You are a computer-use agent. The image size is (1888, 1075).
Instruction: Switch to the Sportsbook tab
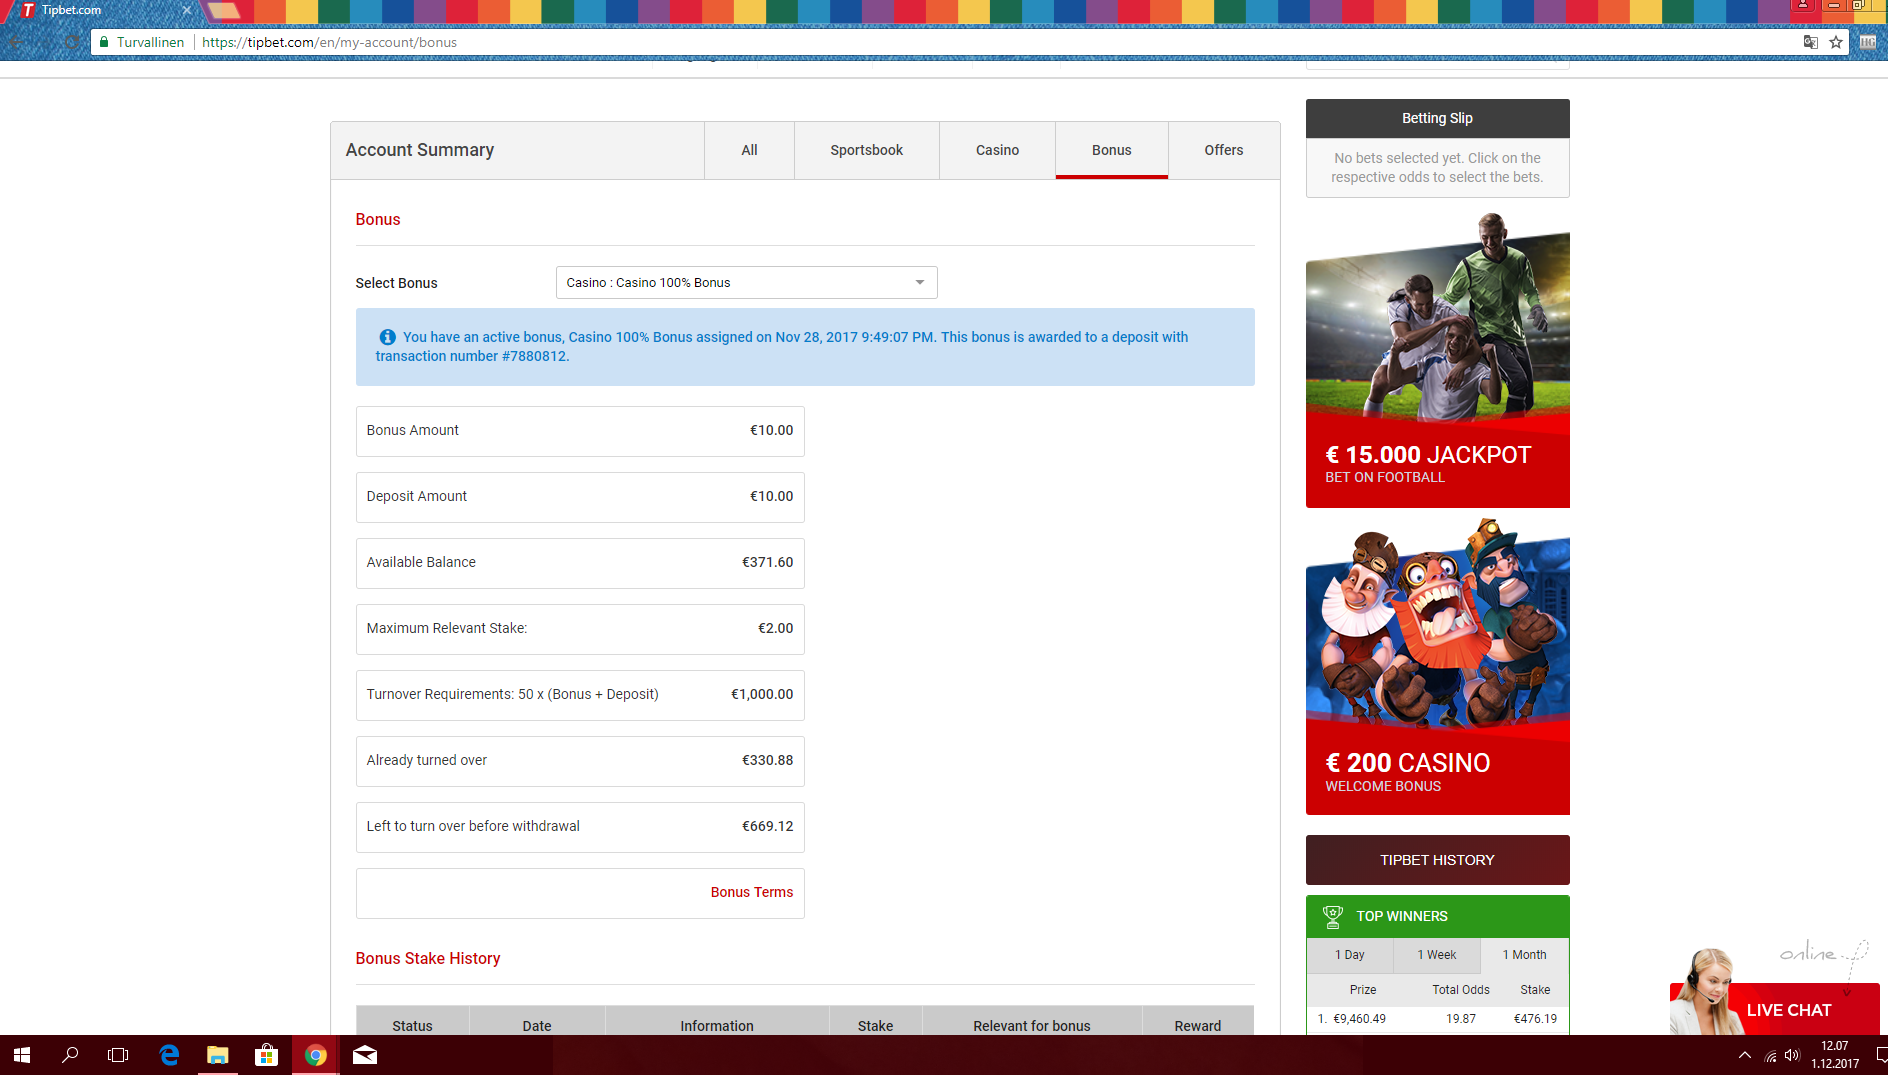(x=866, y=150)
